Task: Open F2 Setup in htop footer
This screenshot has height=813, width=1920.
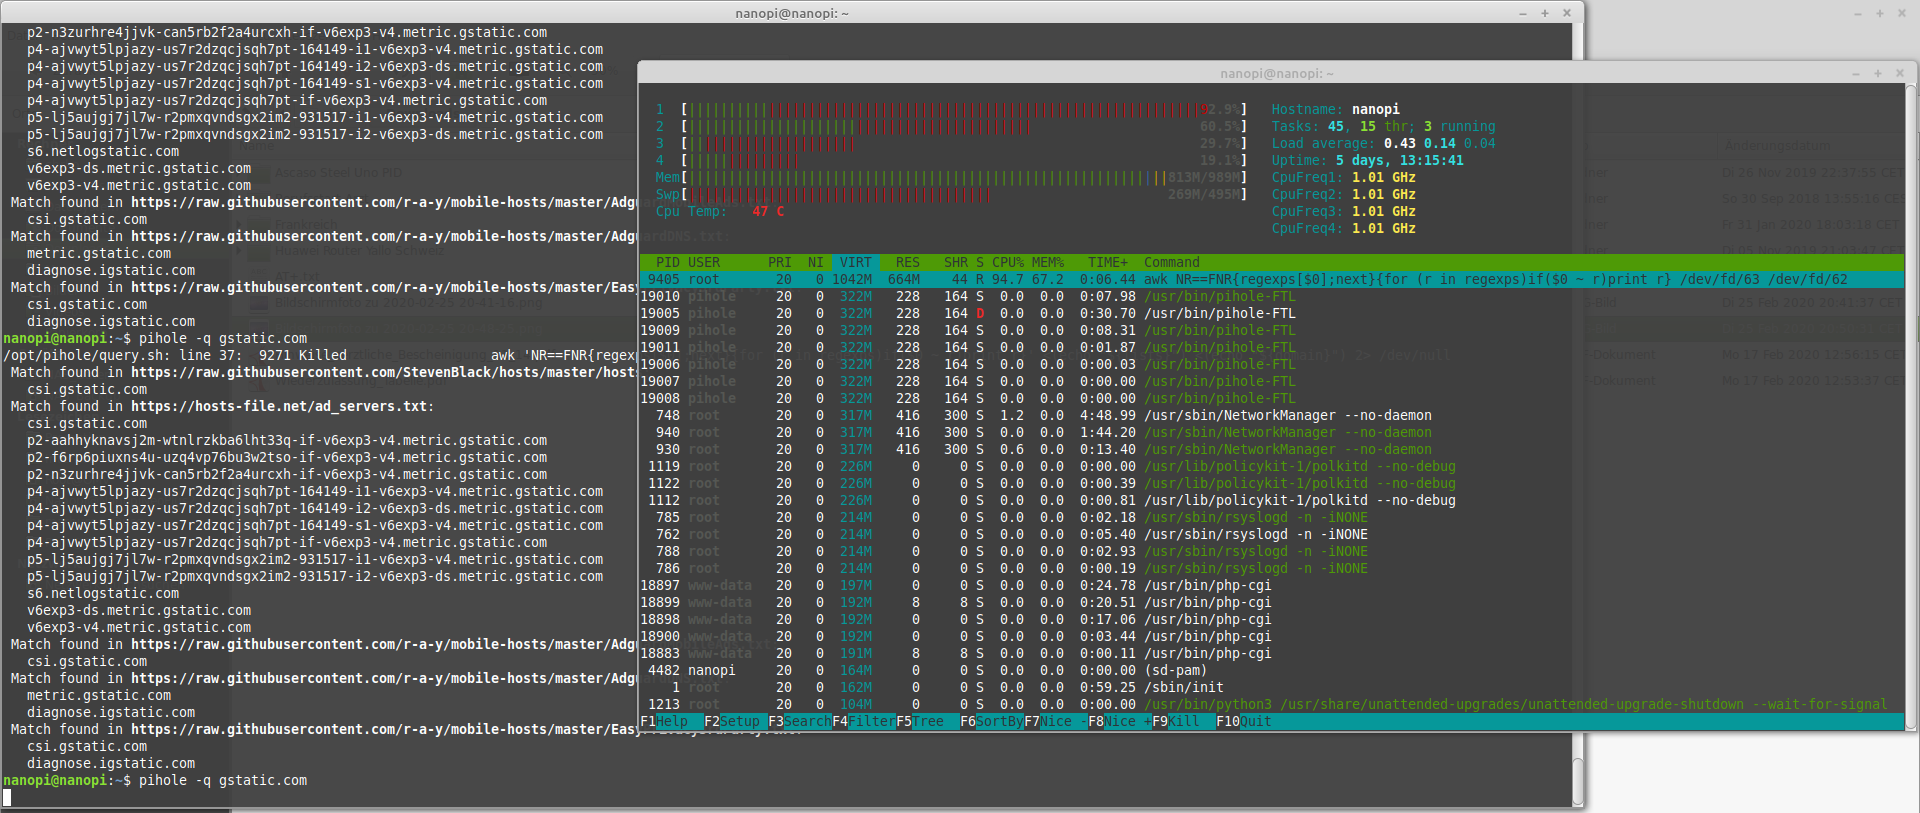Action: click(732, 721)
